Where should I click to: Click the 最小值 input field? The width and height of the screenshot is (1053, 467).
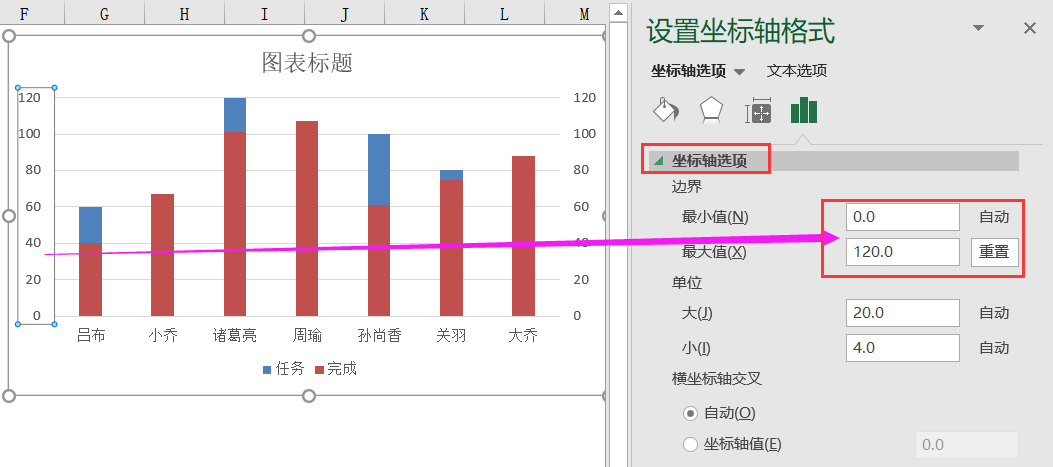(903, 217)
